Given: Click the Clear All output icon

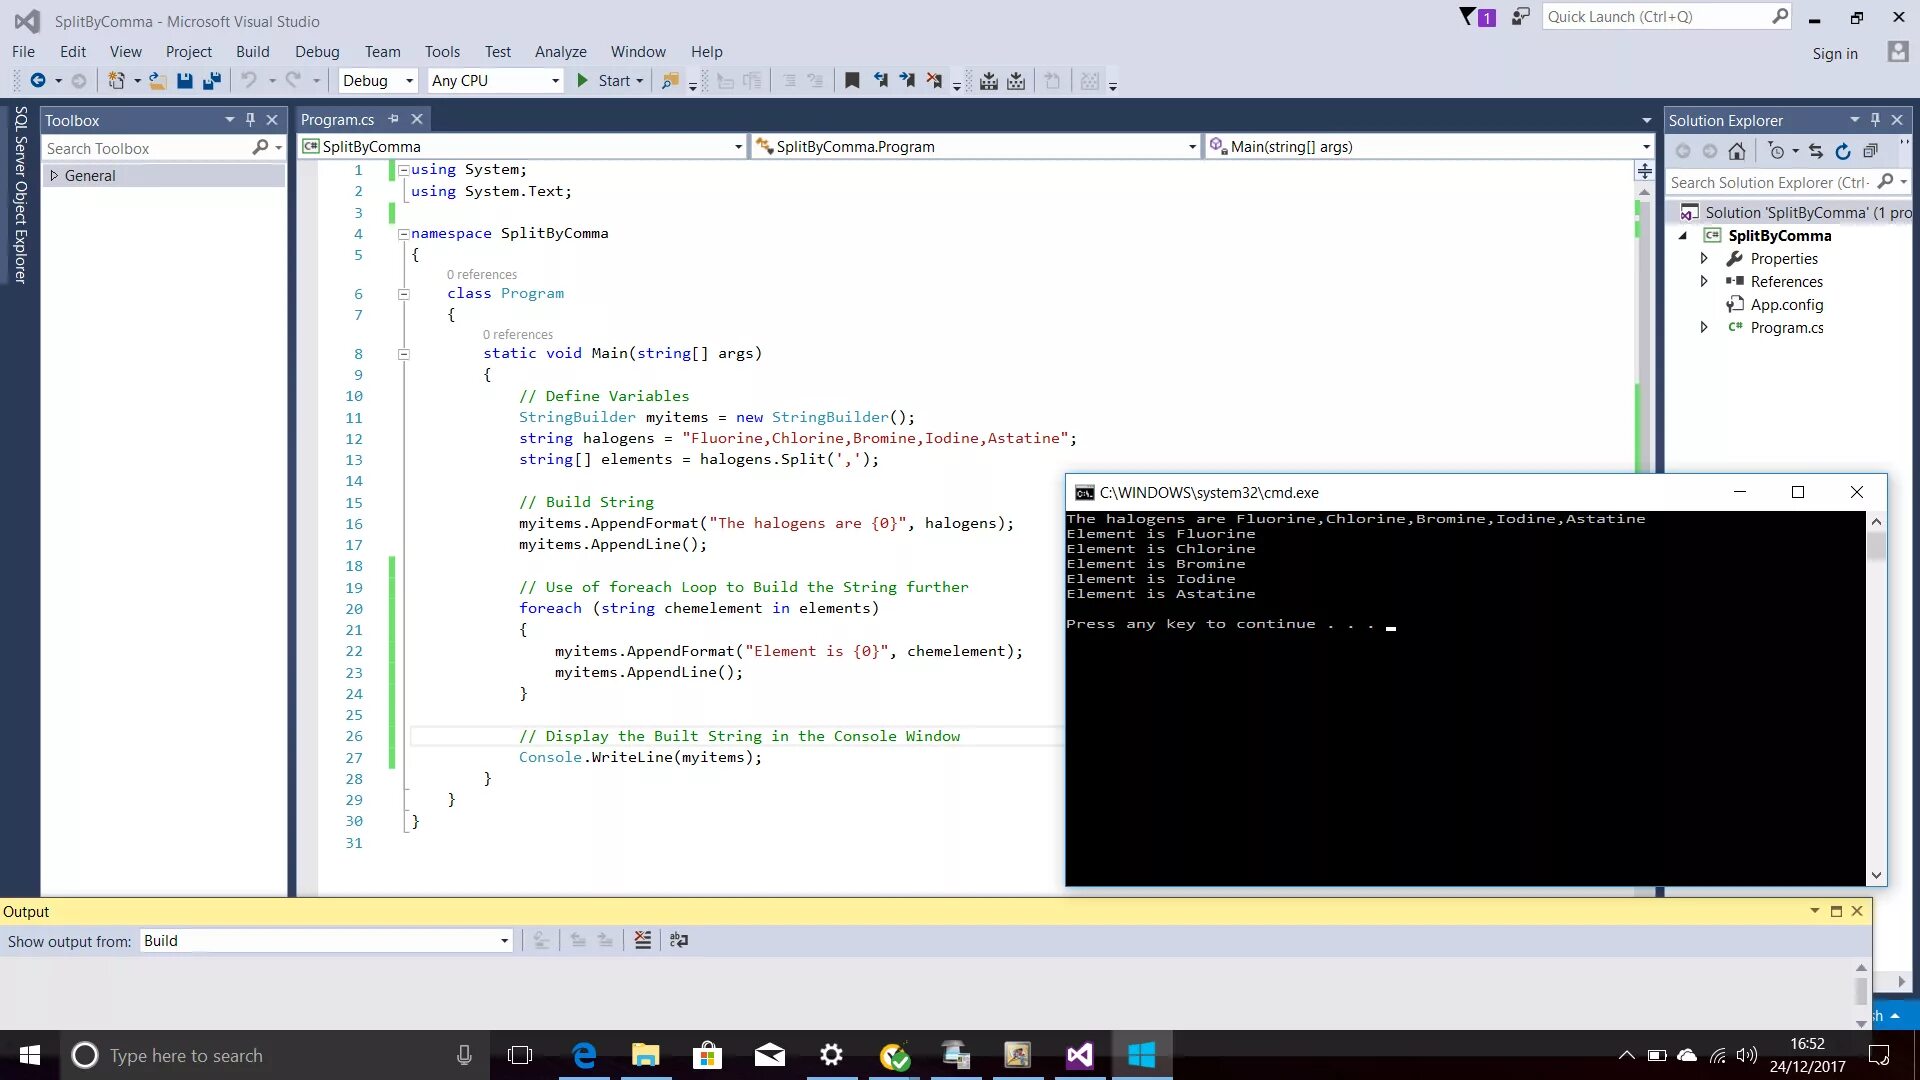Looking at the screenshot, I should [x=643, y=940].
